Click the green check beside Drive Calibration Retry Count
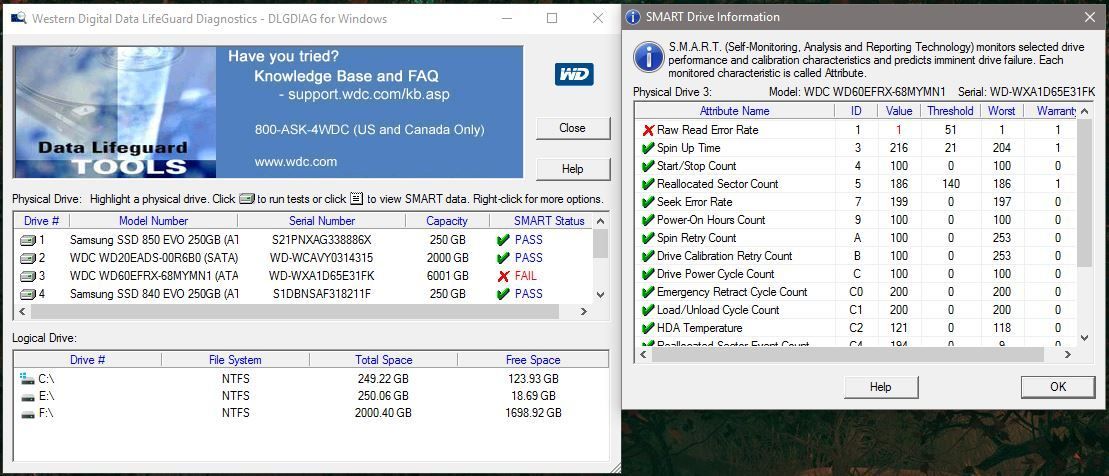This screenshot has width=1109, height=476. point(648,256)
